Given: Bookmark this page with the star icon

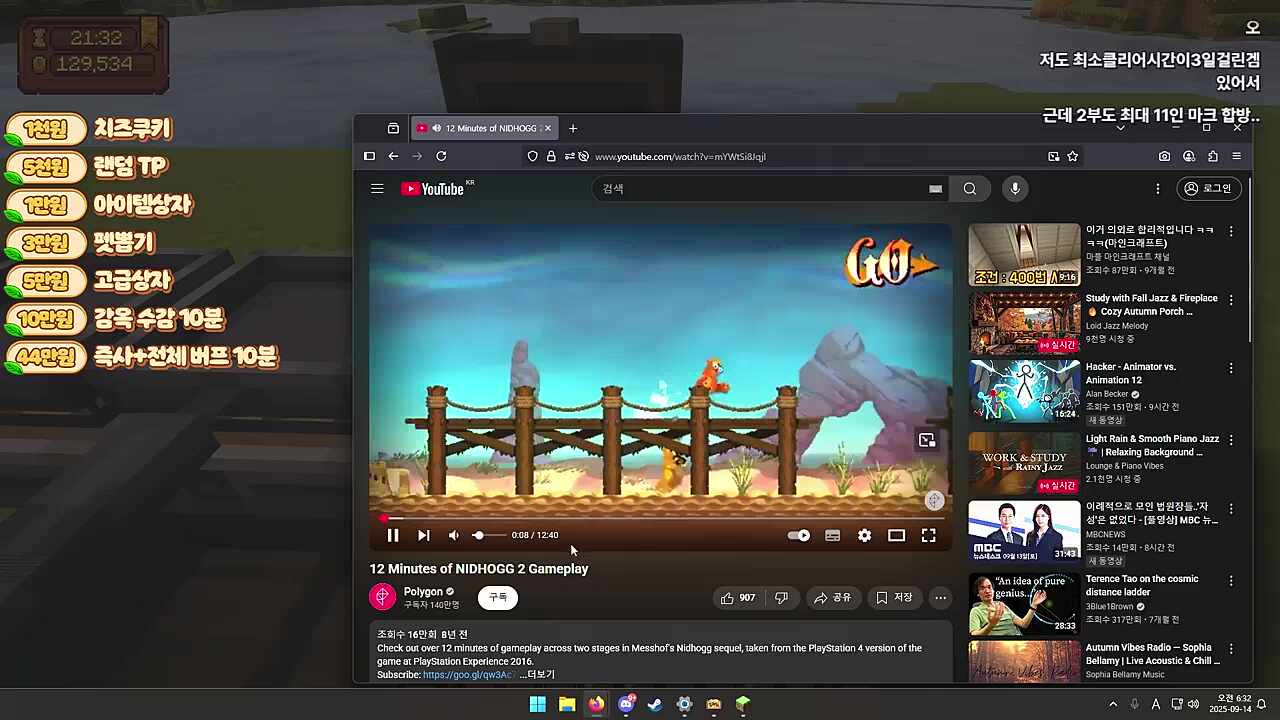Looking at the screenshot, I should [x=1072, y=156].
